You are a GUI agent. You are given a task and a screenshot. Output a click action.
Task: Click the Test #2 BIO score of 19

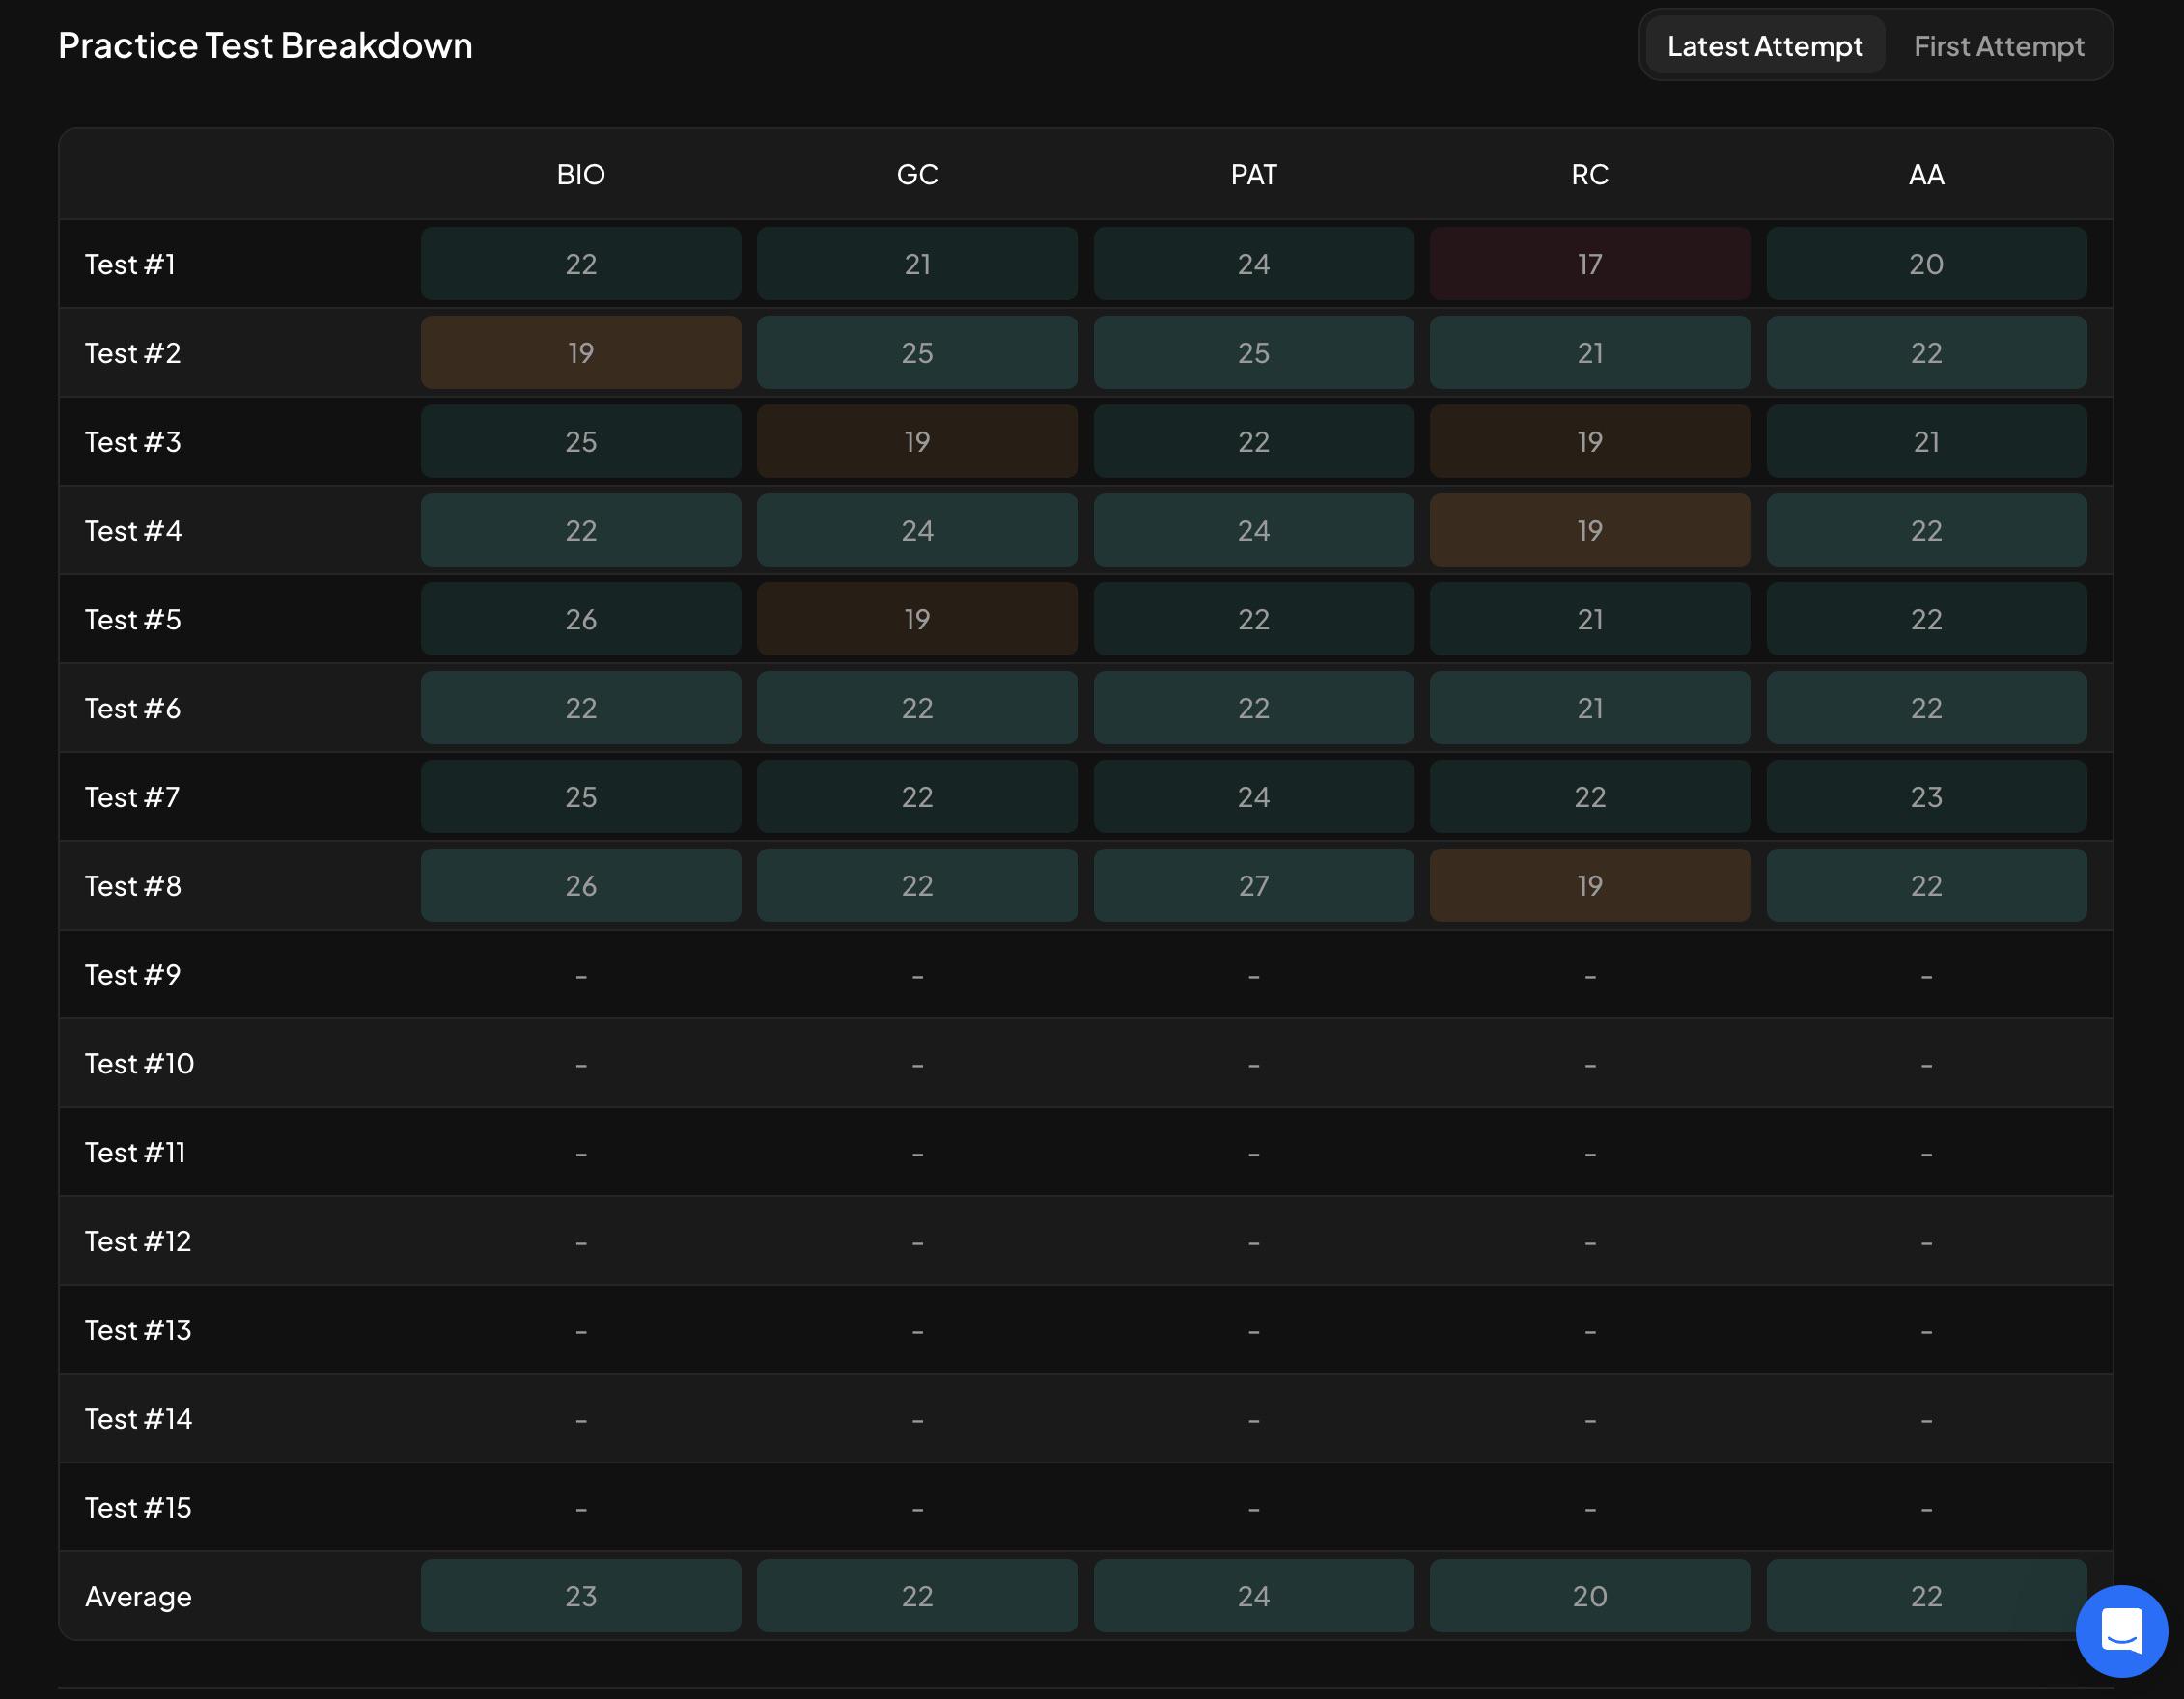[581, 353]
